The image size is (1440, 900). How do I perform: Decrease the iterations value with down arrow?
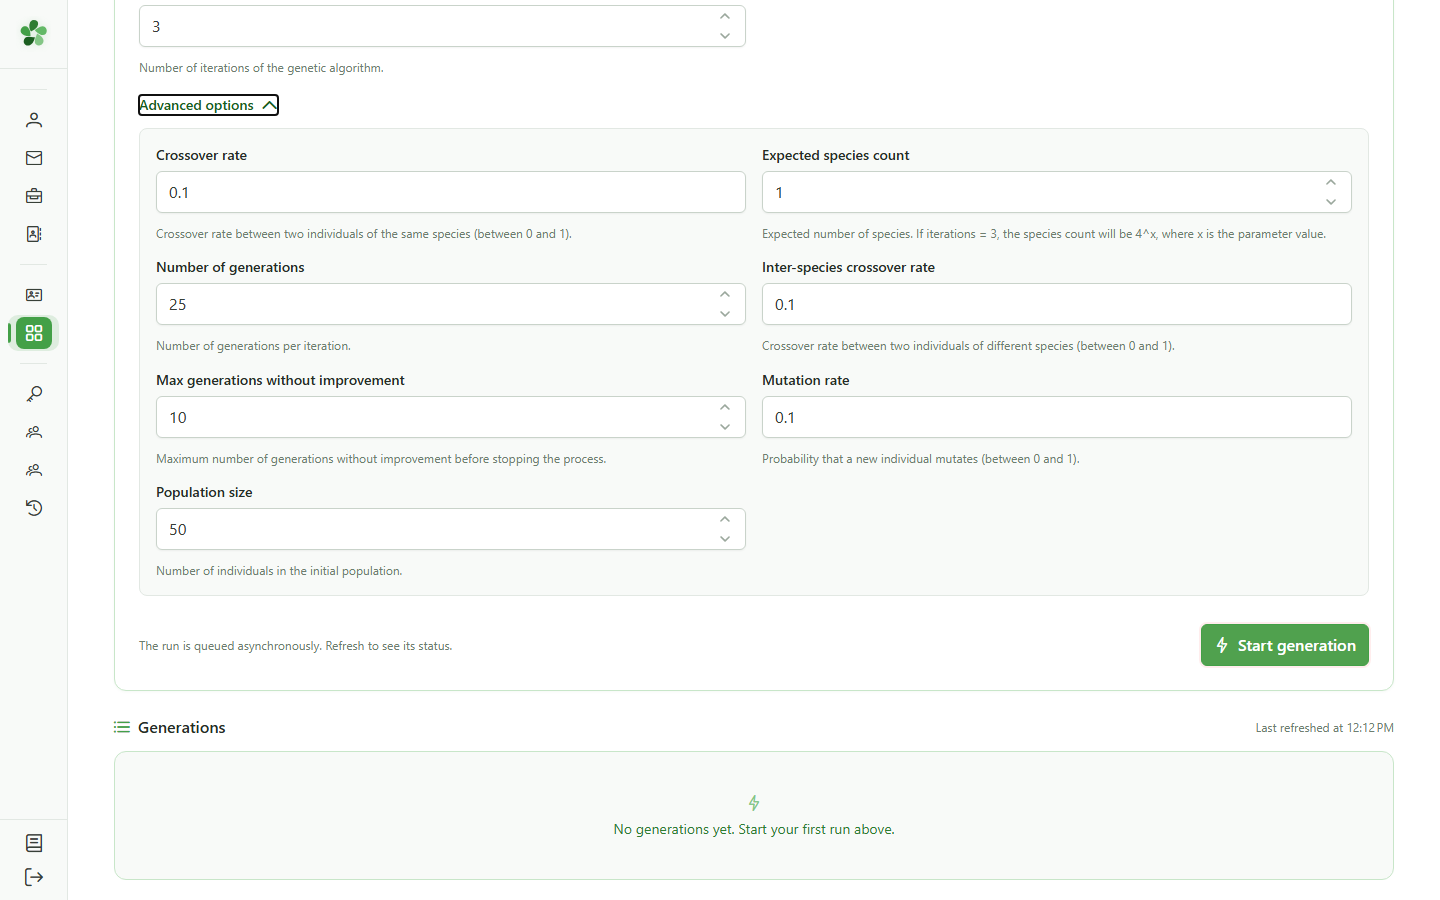tap(725, 36)
